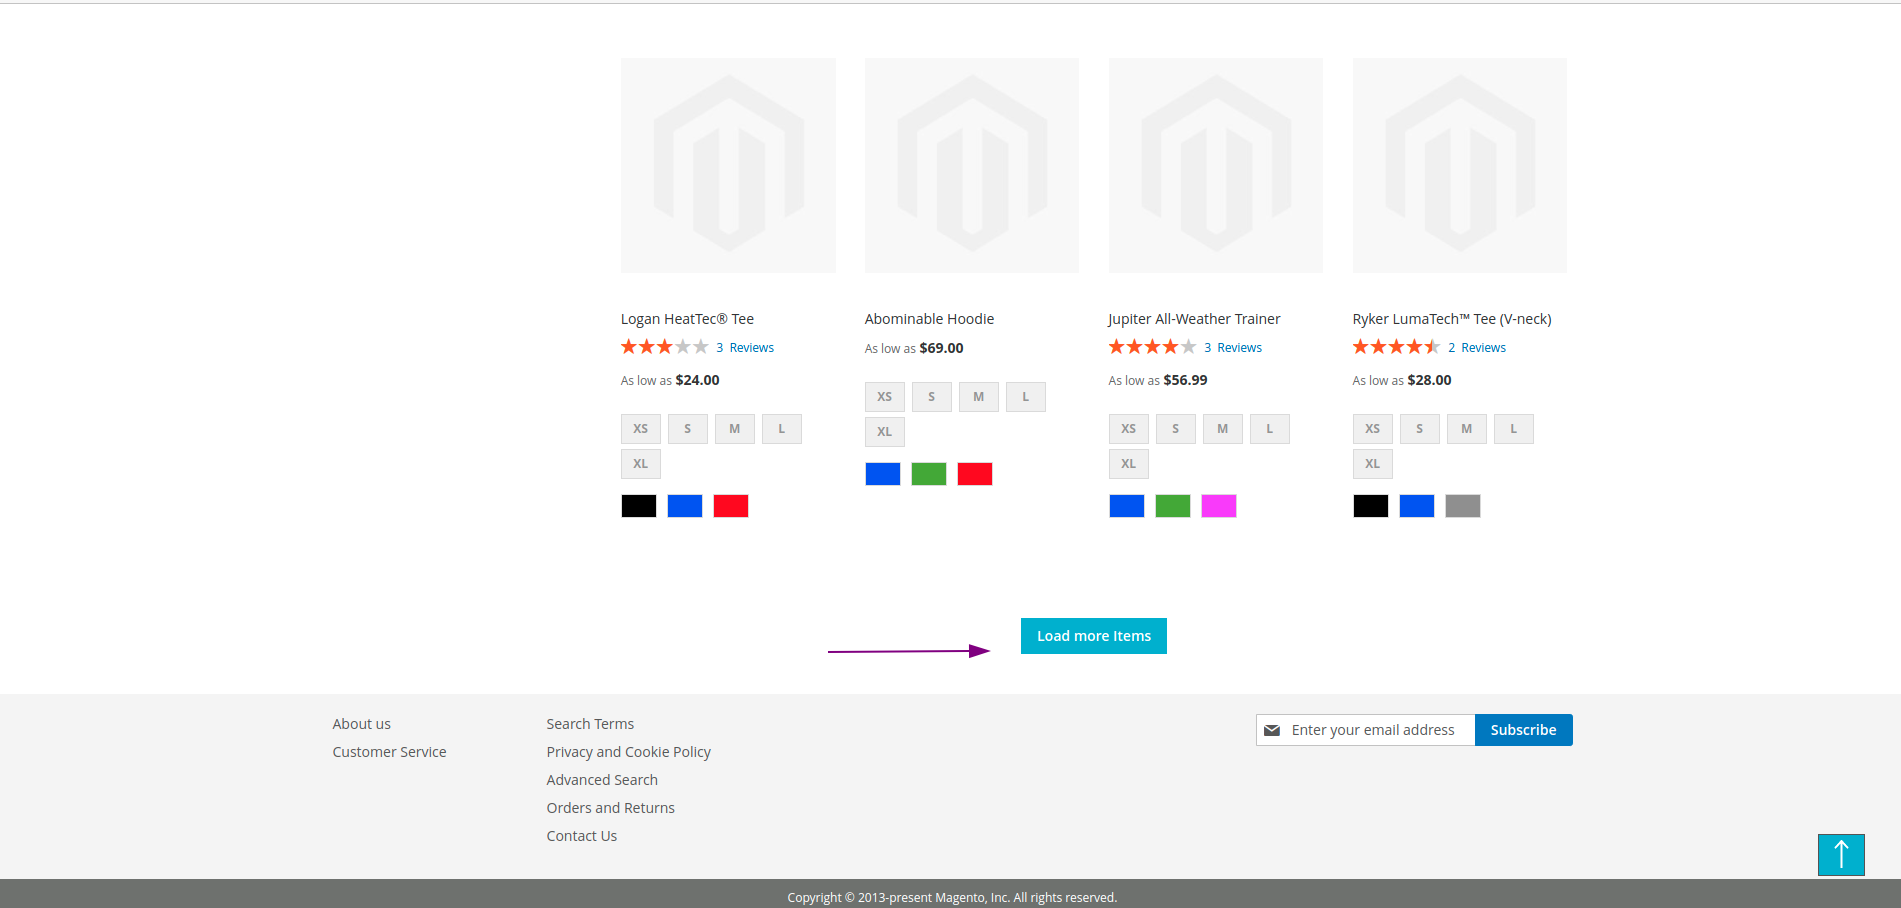Pick red color for Logan HeatTec Tee
Viewport: 1901px width, 908px height.
[x=731, y=506]
